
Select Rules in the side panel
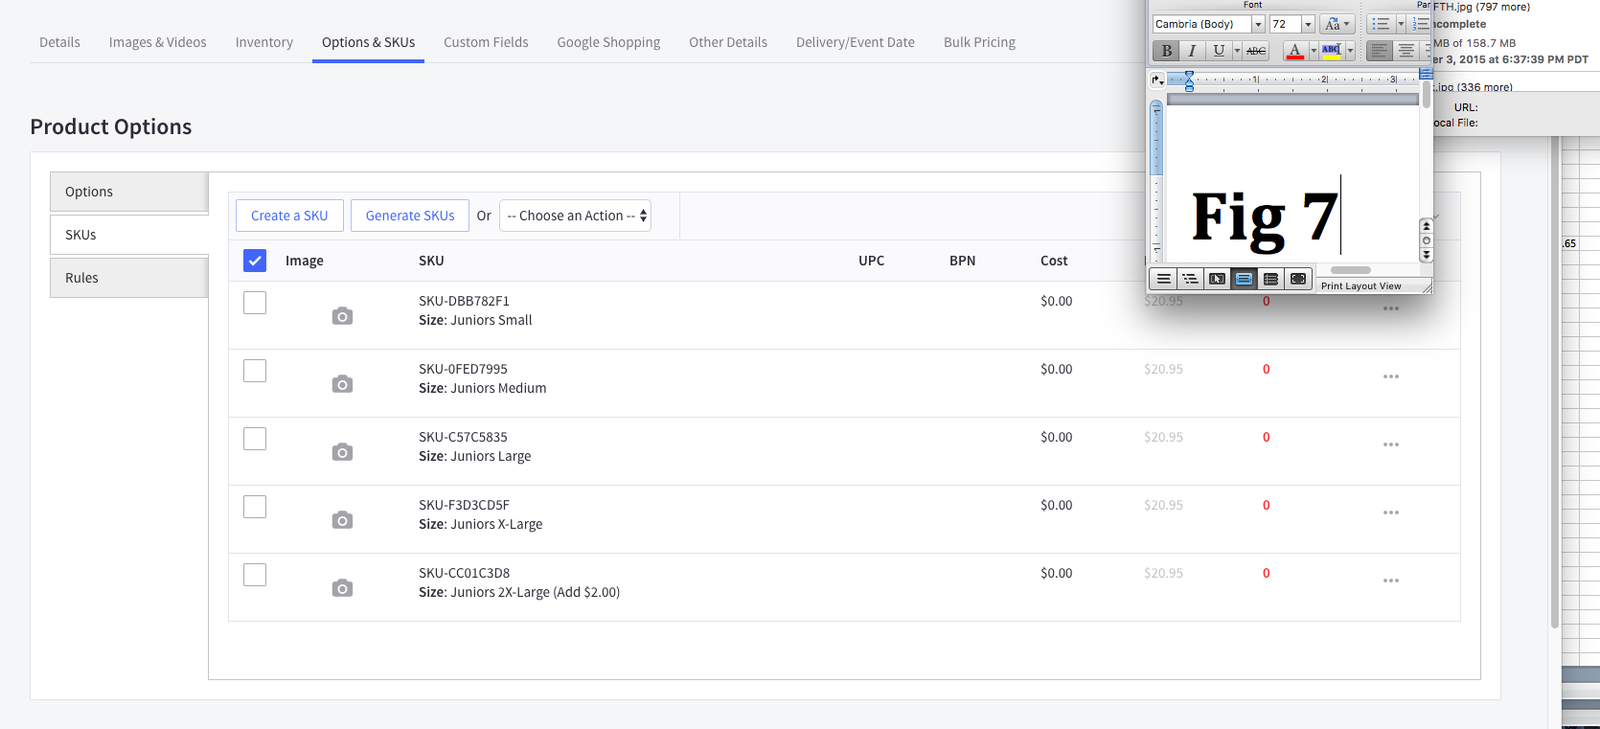[x=129, y=278]
